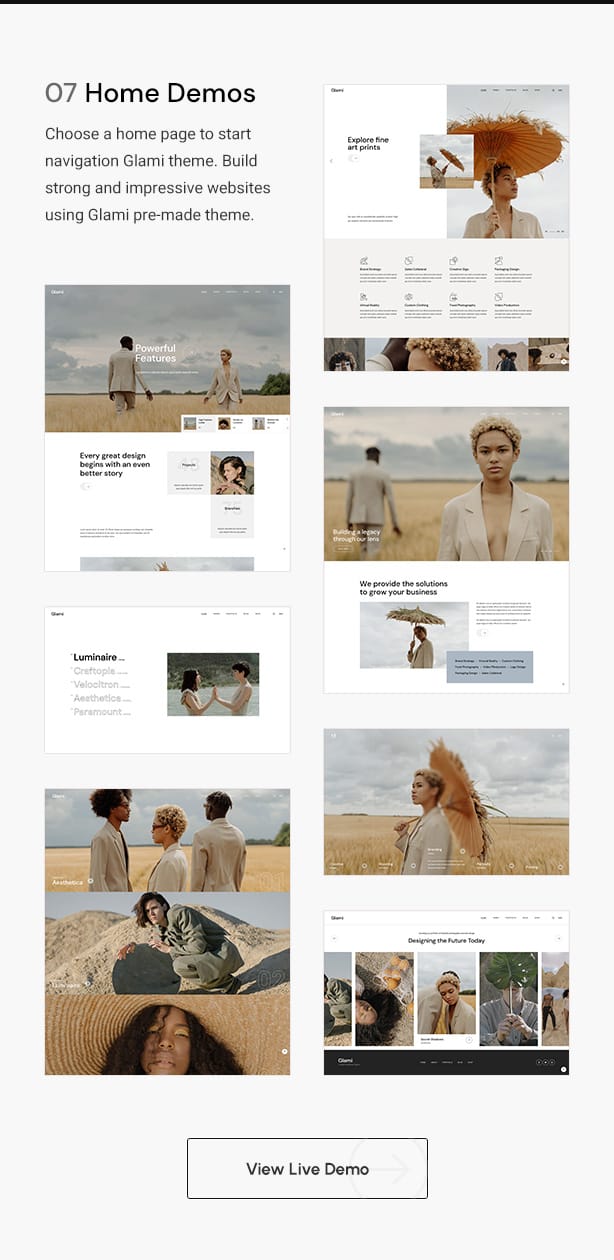Click the Creative Sign service icon
This screenshot has height=1260, width=614.
click(453, 260)
